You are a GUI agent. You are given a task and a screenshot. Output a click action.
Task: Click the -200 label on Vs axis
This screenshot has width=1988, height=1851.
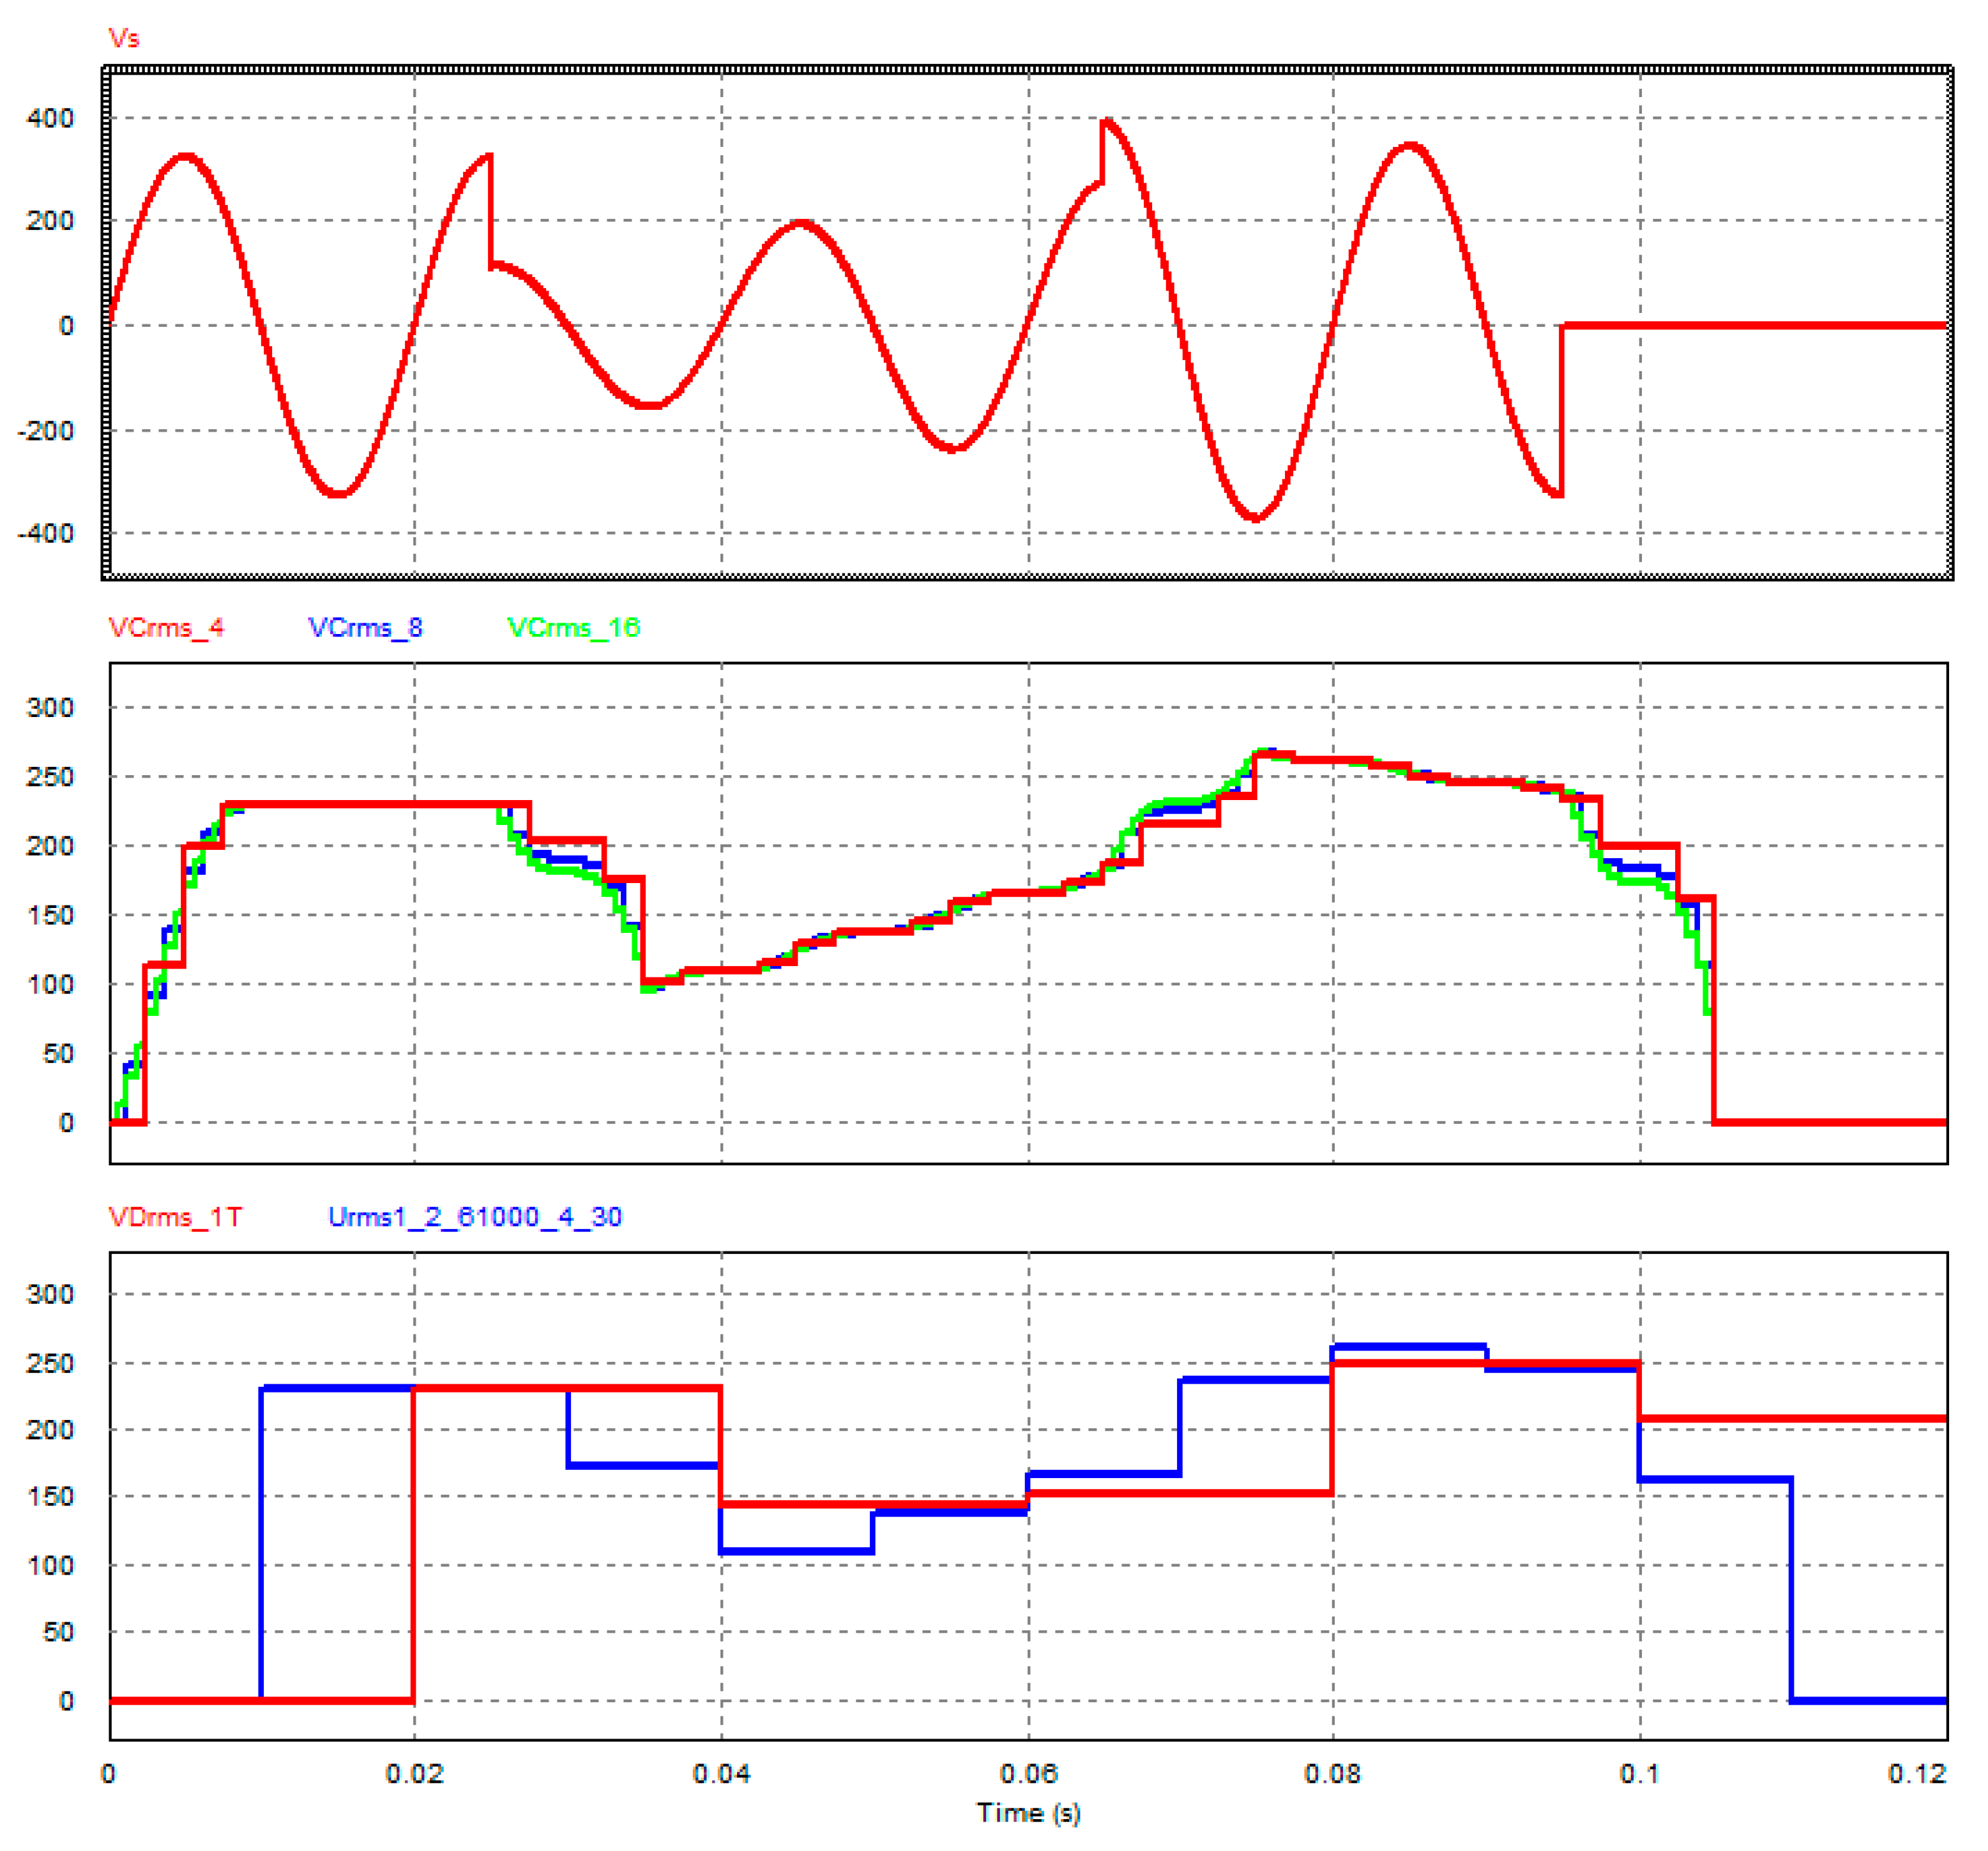pos(45,431)
